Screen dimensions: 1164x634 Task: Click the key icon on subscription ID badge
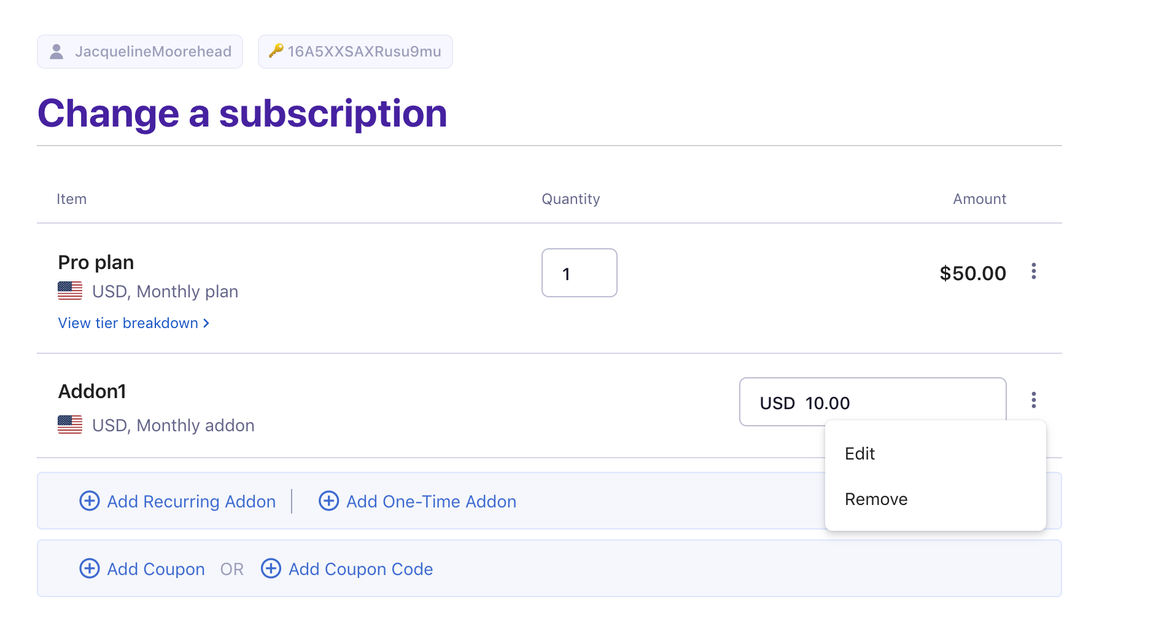[276, 51]
